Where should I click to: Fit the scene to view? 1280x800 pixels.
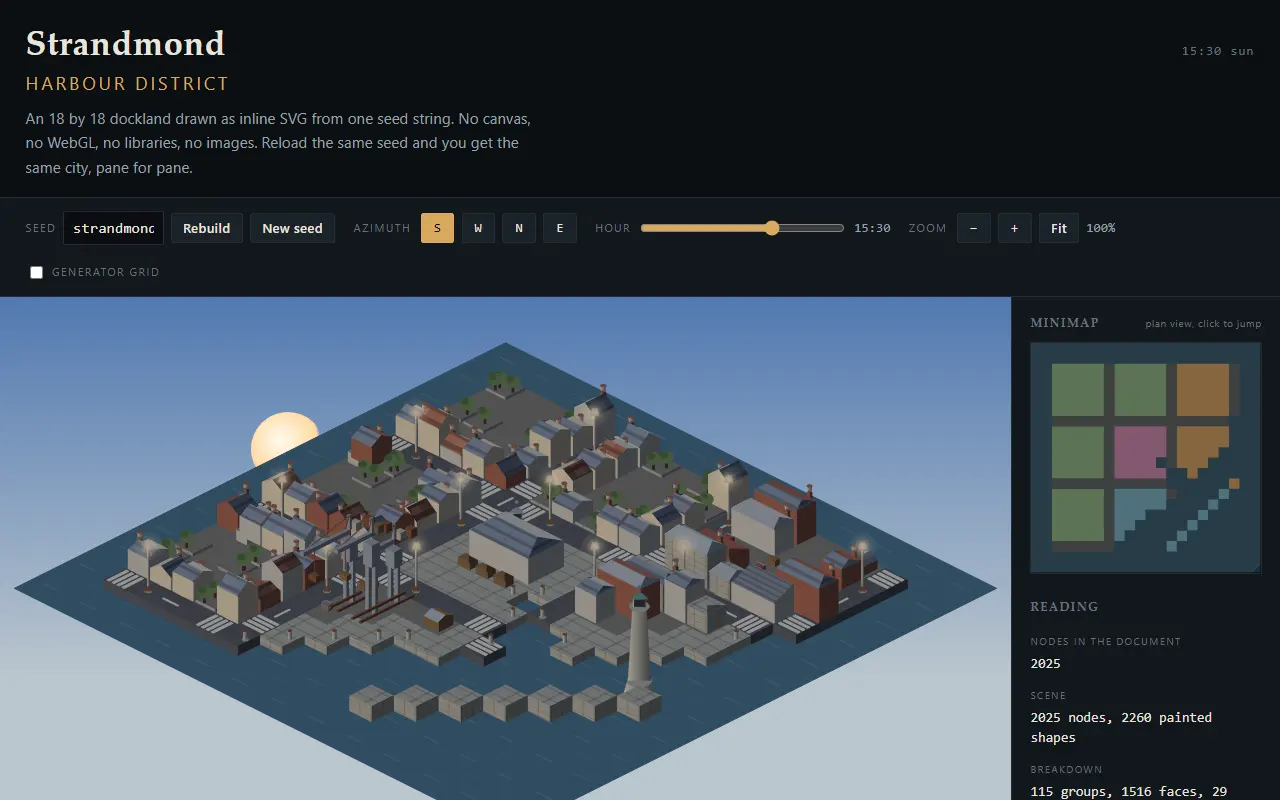1059,228
